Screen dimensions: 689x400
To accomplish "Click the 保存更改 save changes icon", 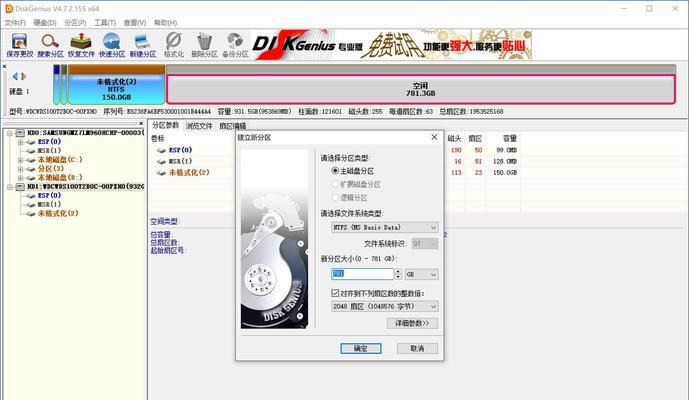I will click(19, 45).
